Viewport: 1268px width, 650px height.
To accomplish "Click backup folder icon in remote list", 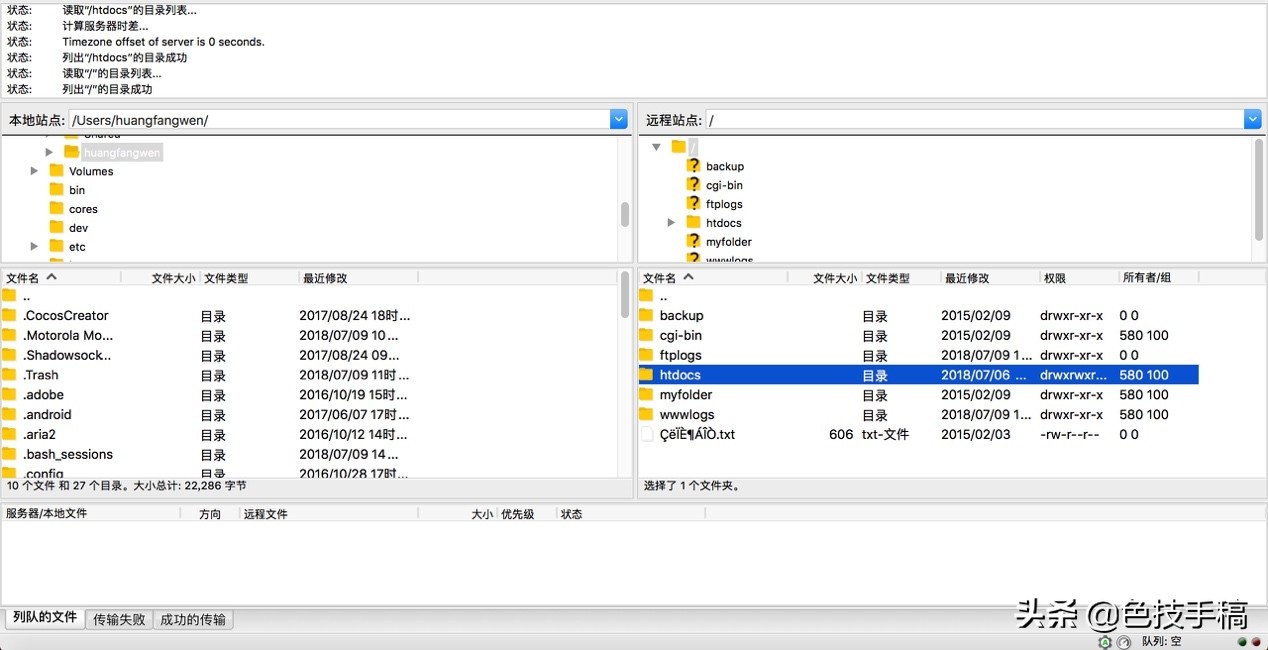I will (x=646, y=315).
